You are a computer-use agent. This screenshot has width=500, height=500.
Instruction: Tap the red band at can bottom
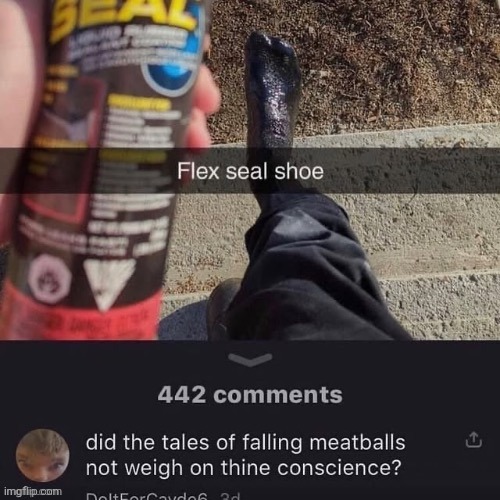pyautogui.click(x=80, y=315)
